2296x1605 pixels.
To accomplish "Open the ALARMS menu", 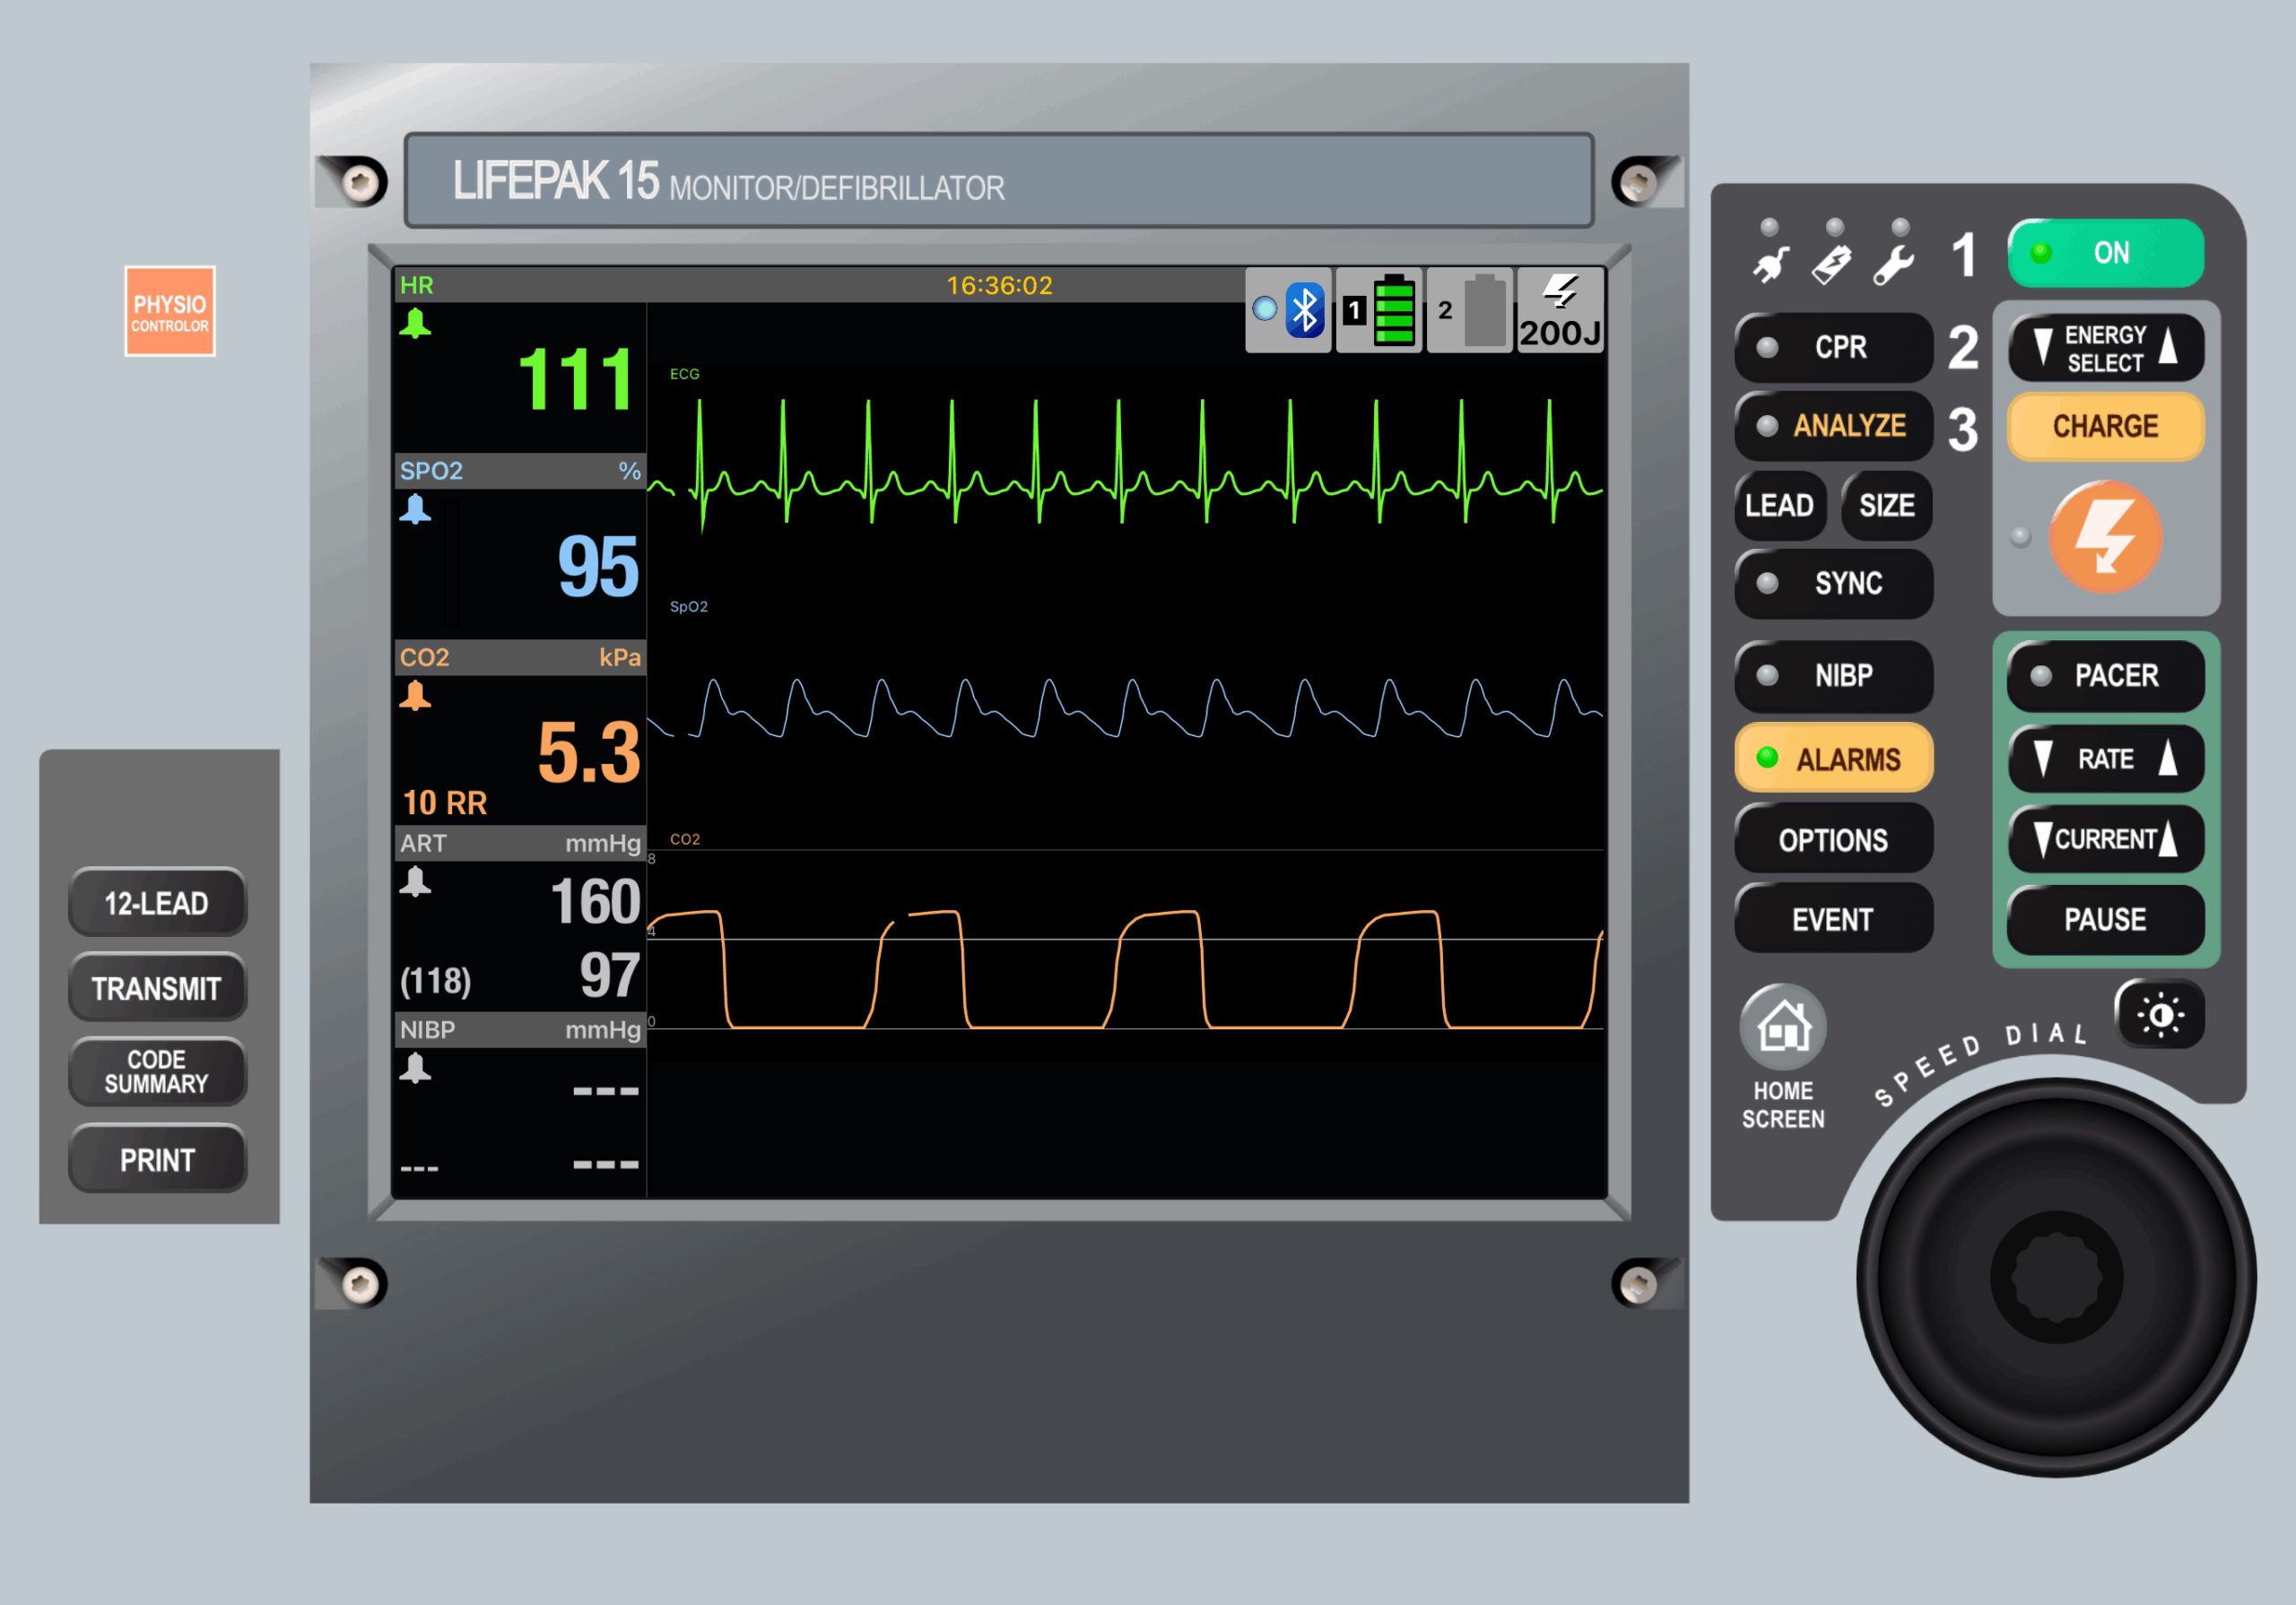I will coord(1833,759).
